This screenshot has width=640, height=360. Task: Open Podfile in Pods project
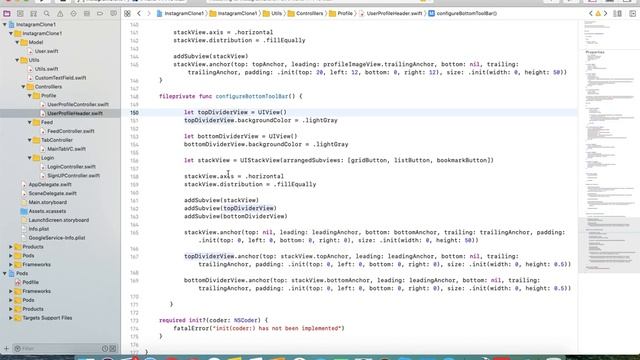pyautogui.click(x=27, y=282)
